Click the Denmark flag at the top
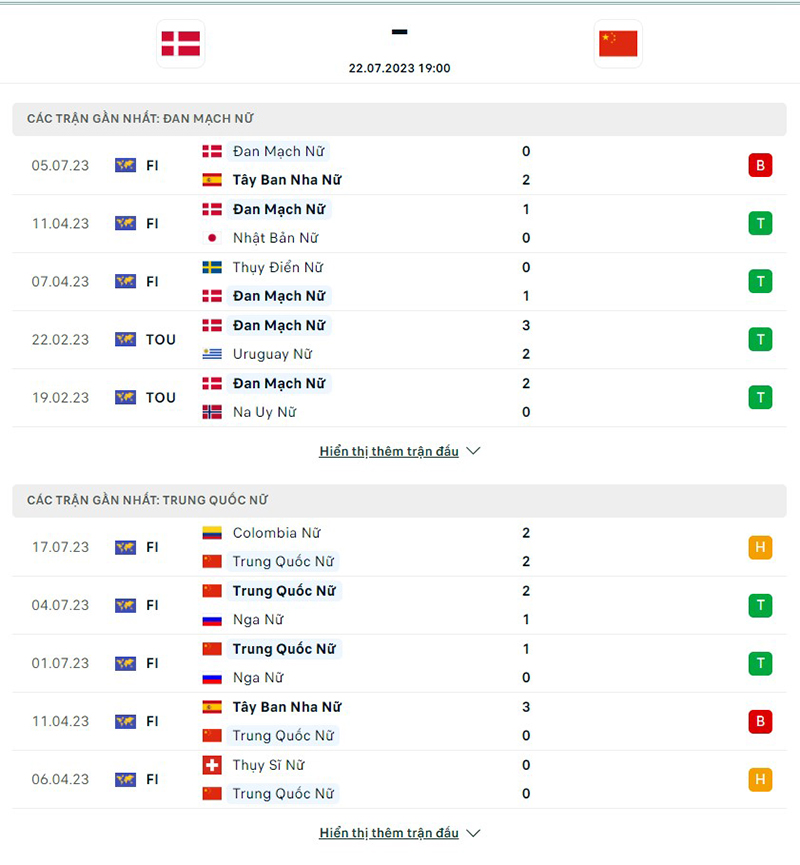The height and width of the screenshot is (865, 800). coord(180,44)
